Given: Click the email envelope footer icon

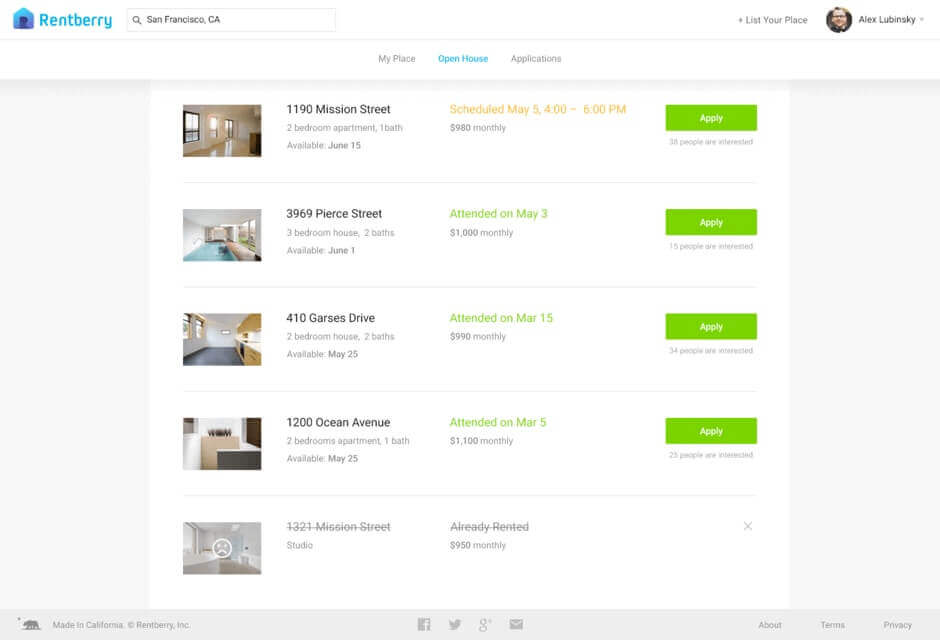Looking at the screenshot, I should click(516, 625).
